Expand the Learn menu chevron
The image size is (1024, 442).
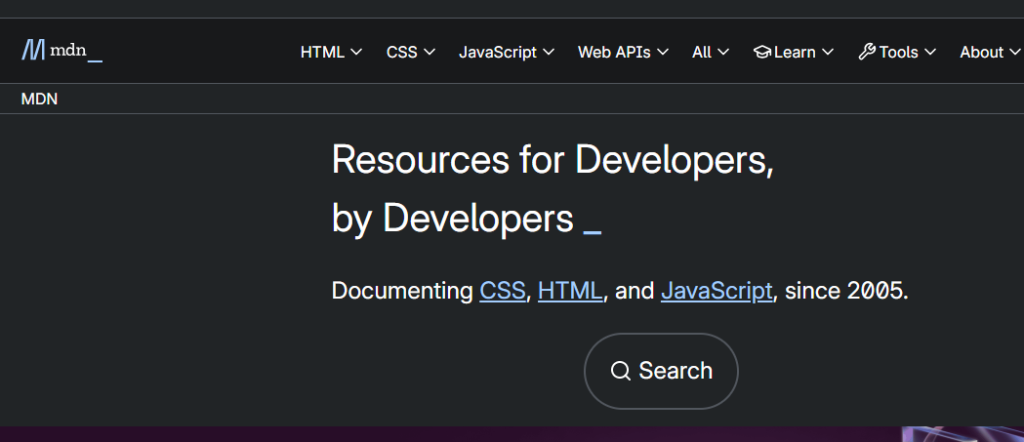(x=827, y=52)
